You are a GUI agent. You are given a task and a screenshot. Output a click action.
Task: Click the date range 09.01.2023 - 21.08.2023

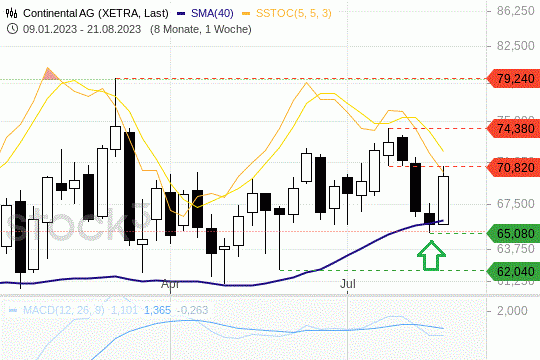82,29
